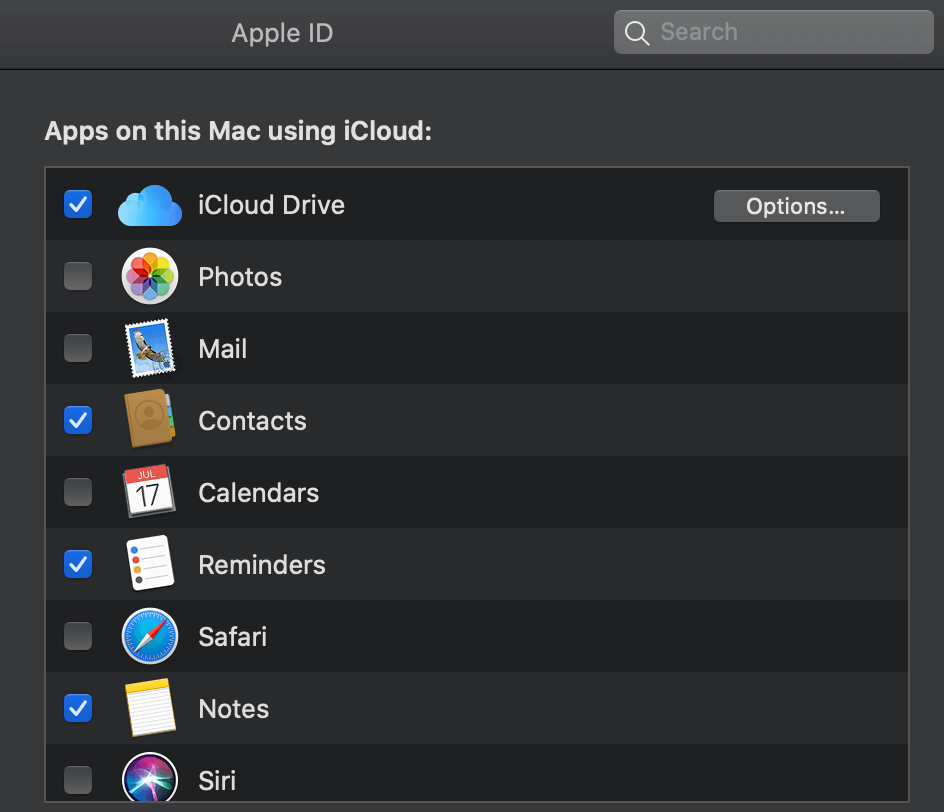The width and height of the screenshot is (944, 812).
Task: Turn on the Safari checkbox
Action: pos(78,636)
